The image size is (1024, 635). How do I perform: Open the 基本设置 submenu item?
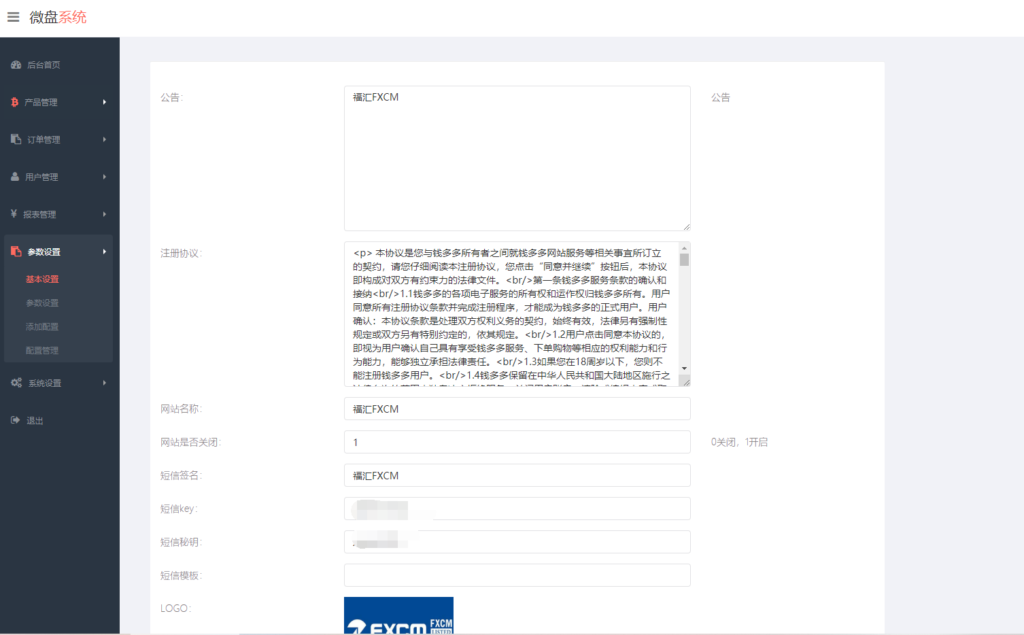click(42, 279)
